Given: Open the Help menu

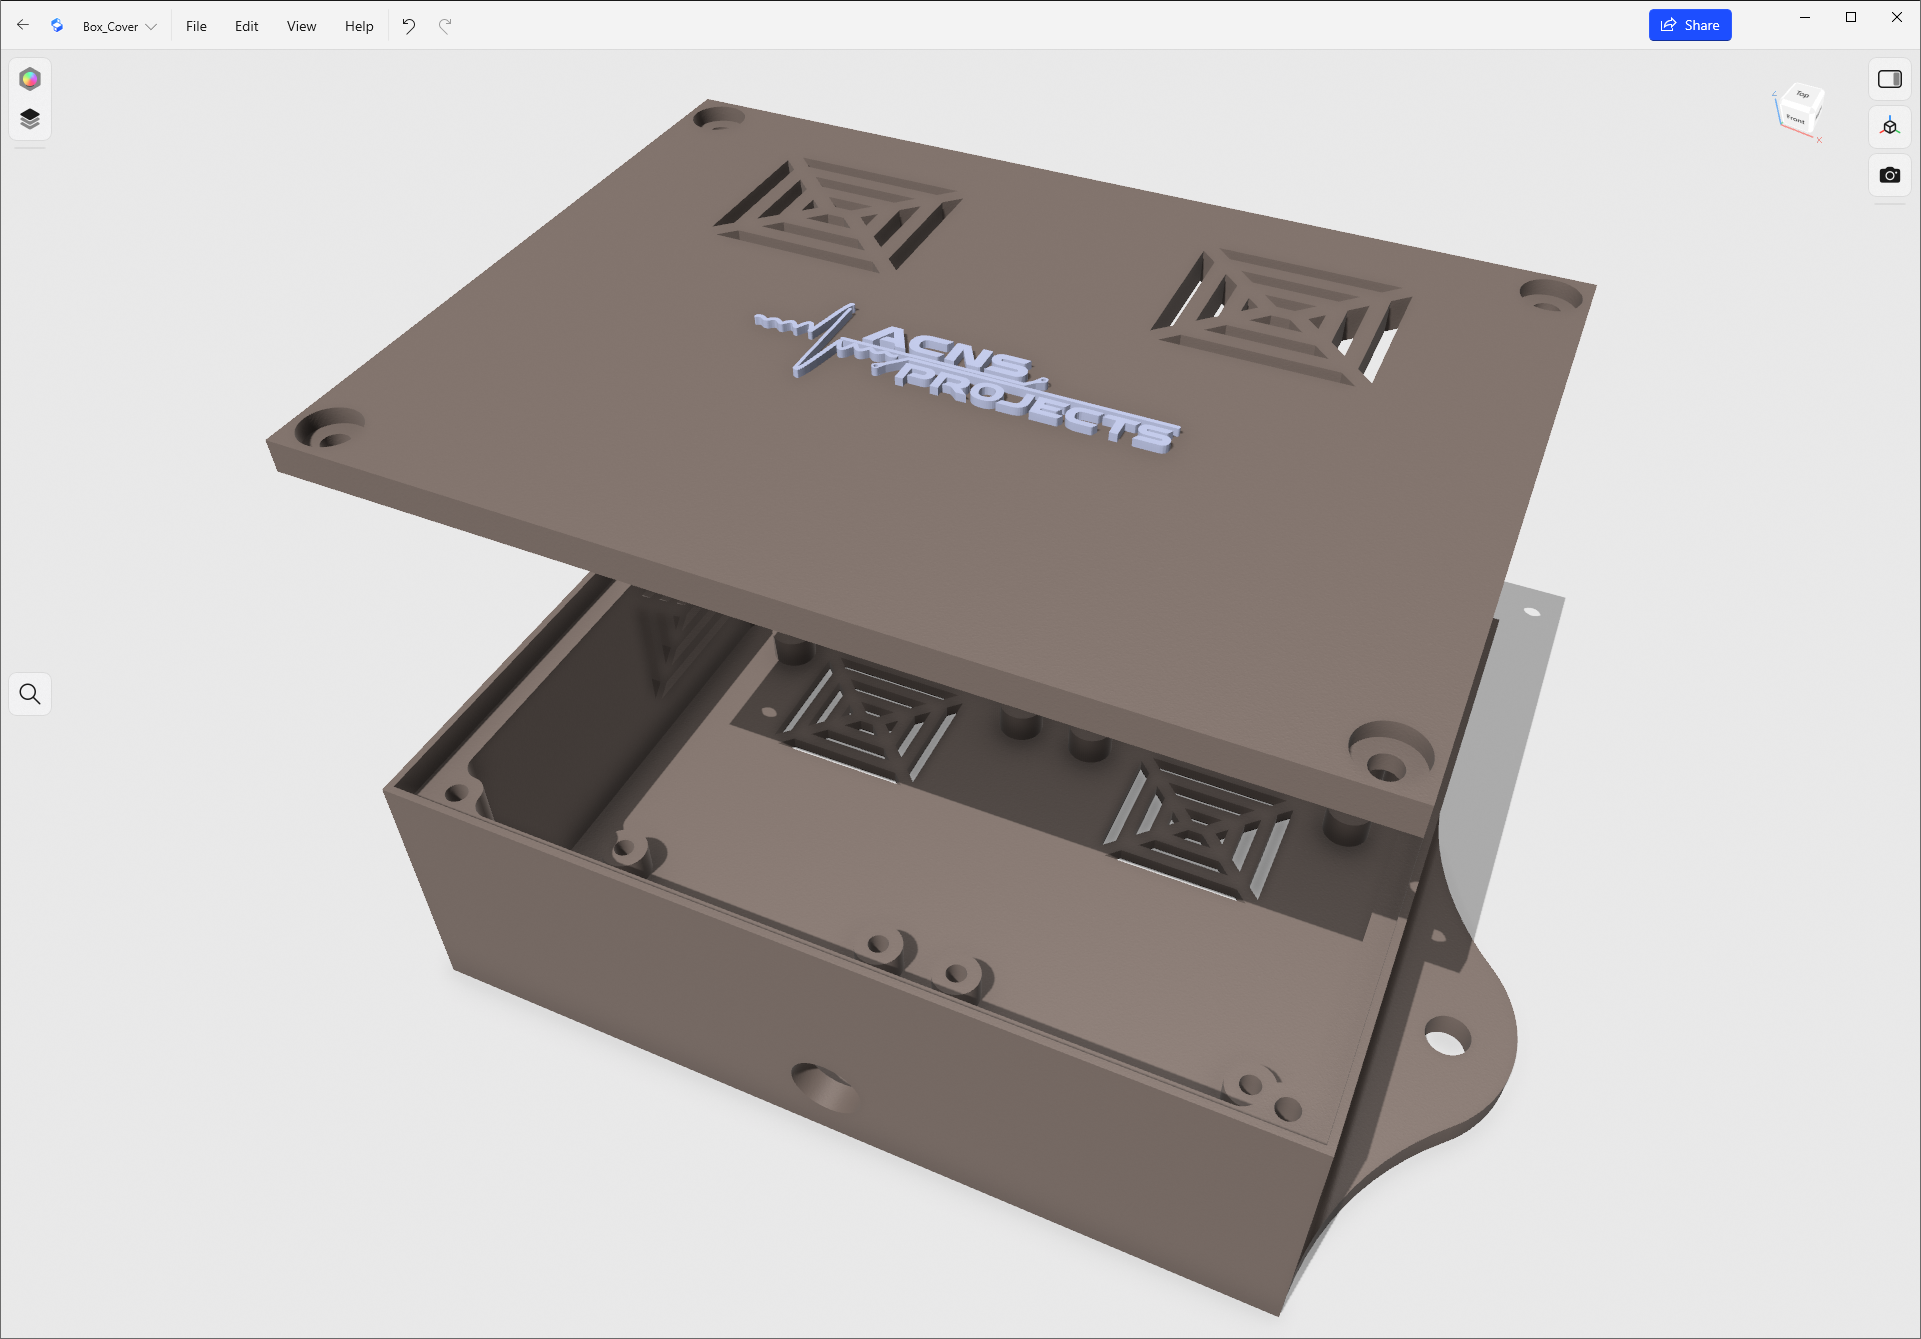Looking at the screenshot, I should [x=359, y=26].
